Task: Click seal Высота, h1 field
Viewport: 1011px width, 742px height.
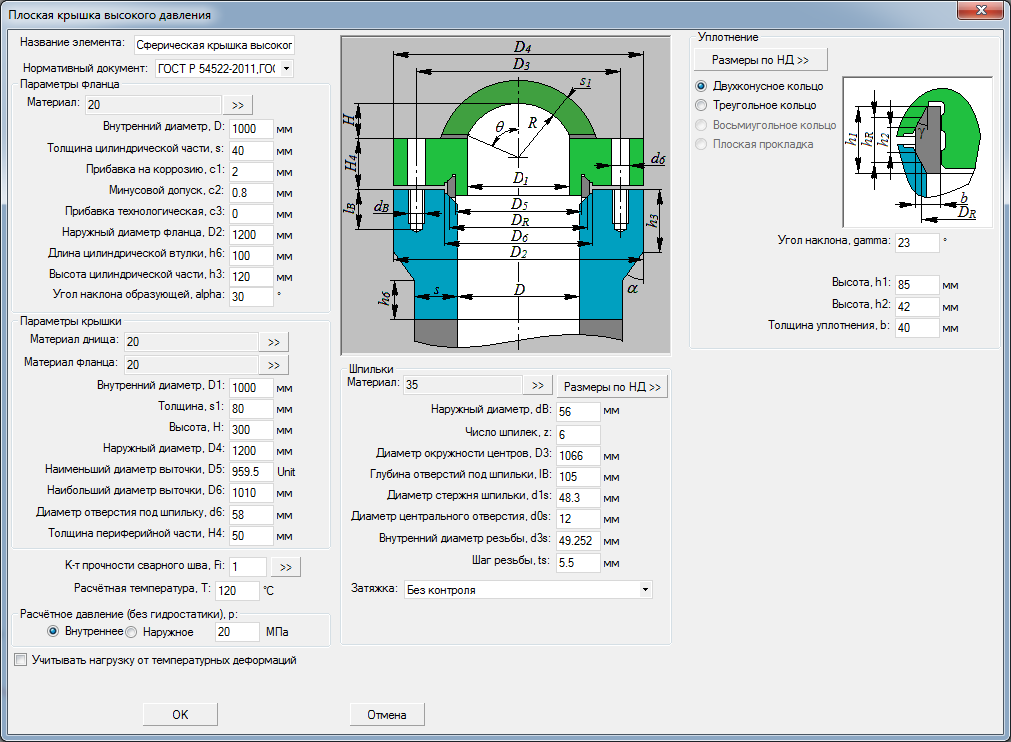Action: tap(918, 285)
